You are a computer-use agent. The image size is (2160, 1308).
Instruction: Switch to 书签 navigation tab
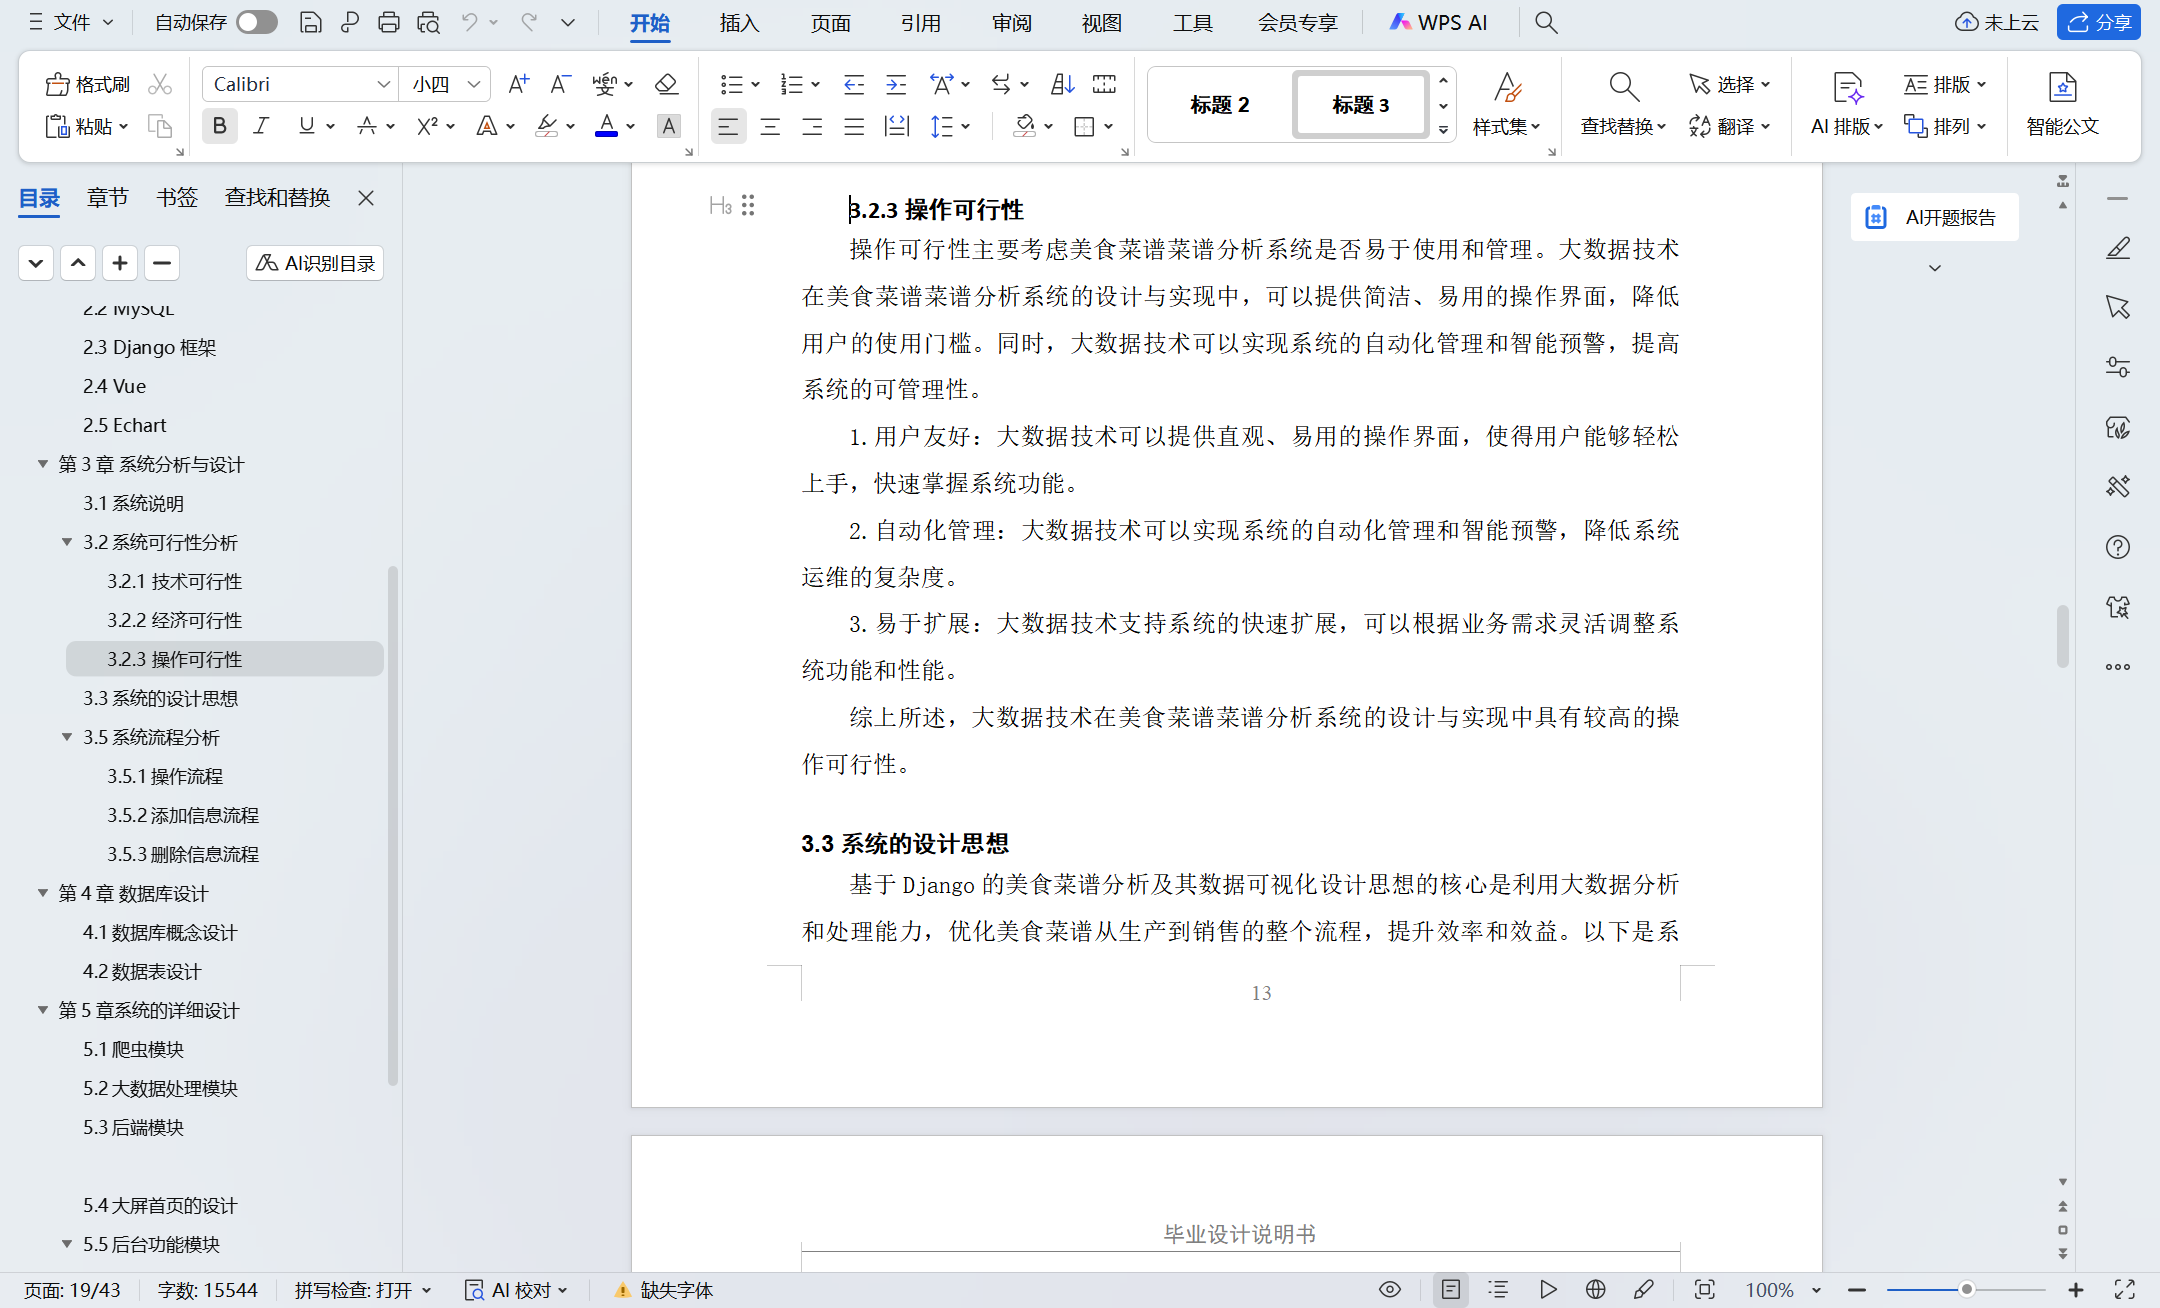coord(177,197)
